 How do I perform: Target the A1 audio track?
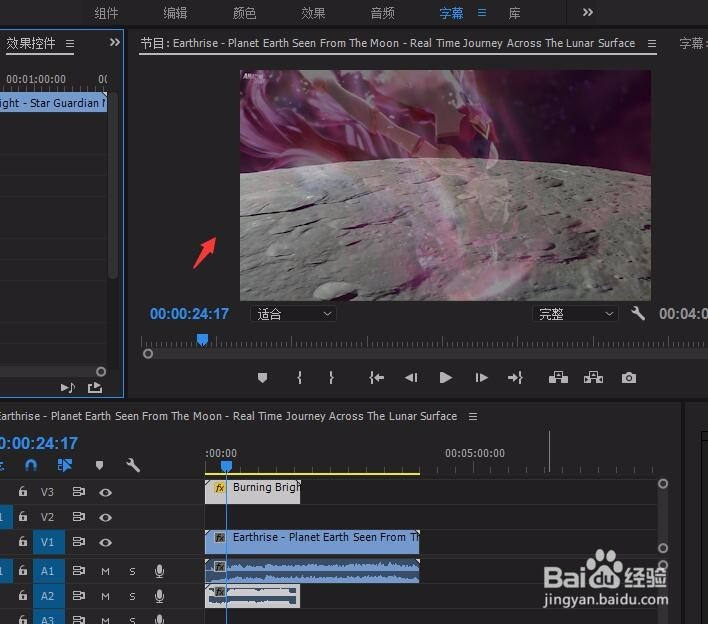click(48, 571)
